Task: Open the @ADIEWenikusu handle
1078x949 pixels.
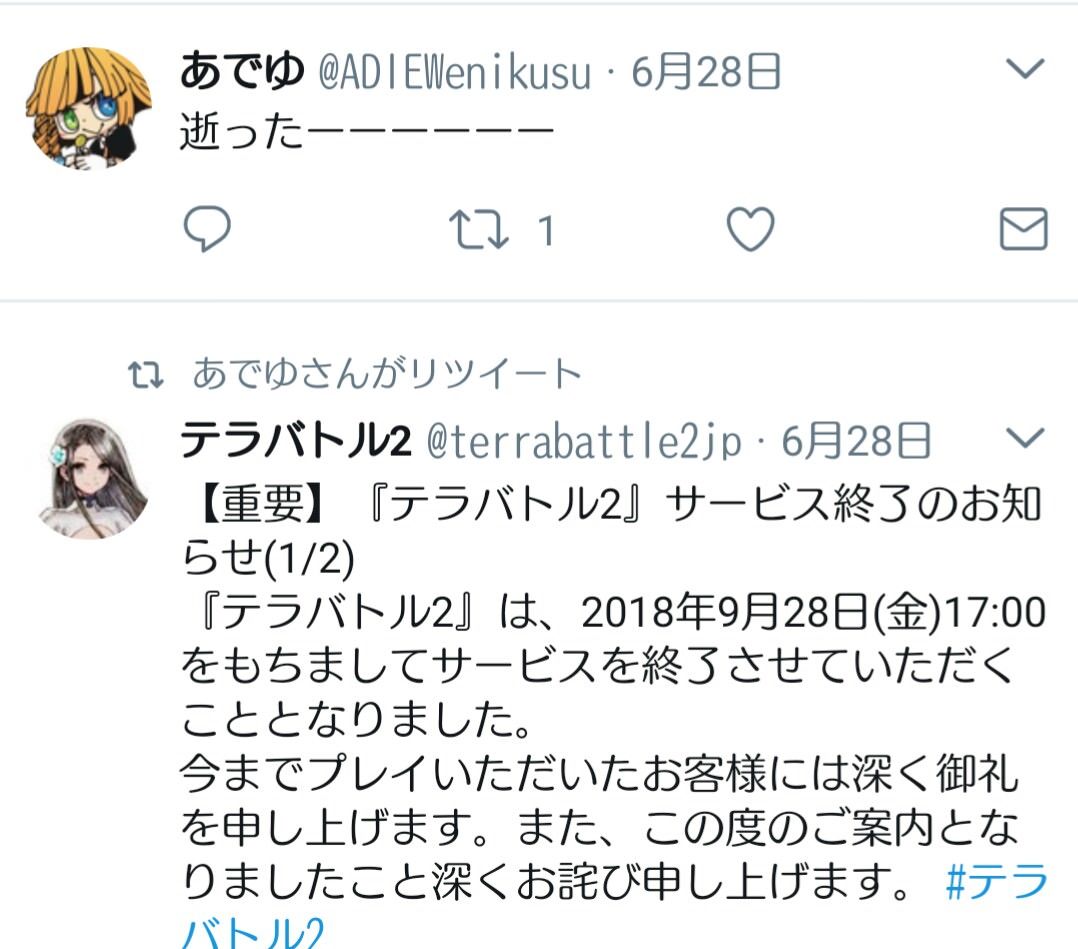Action: coord(454,72)
